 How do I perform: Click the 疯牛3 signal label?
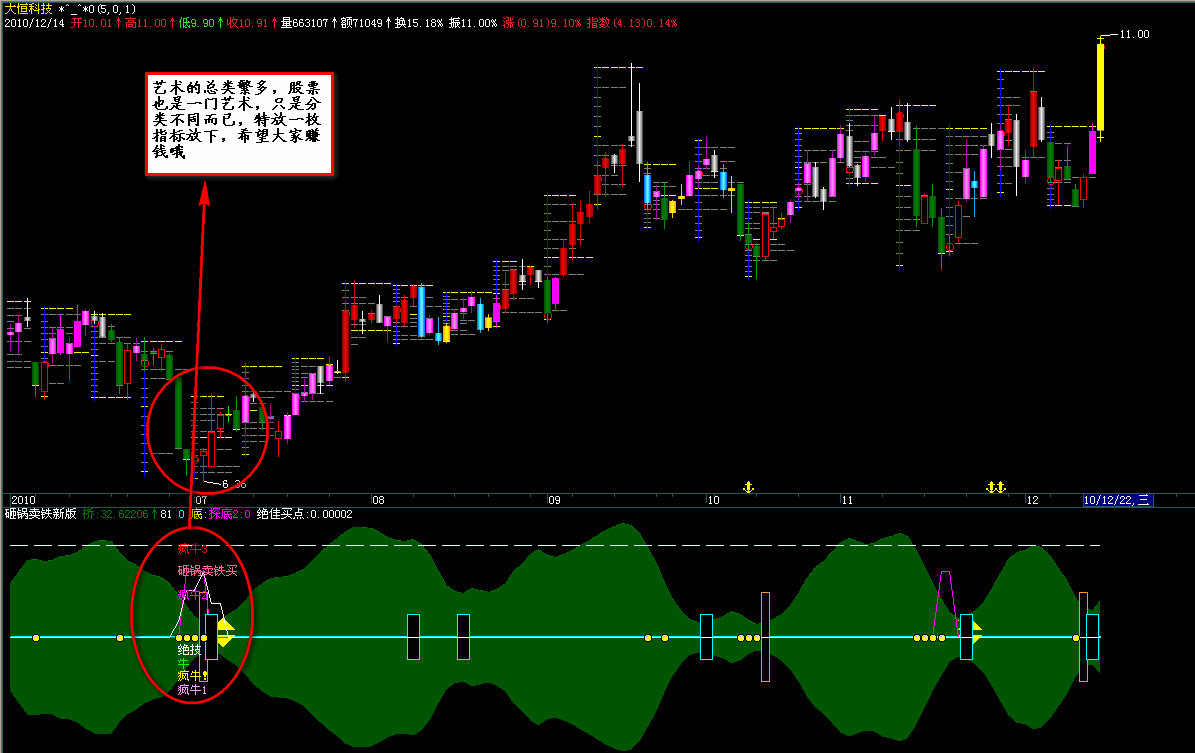(192, 549)
